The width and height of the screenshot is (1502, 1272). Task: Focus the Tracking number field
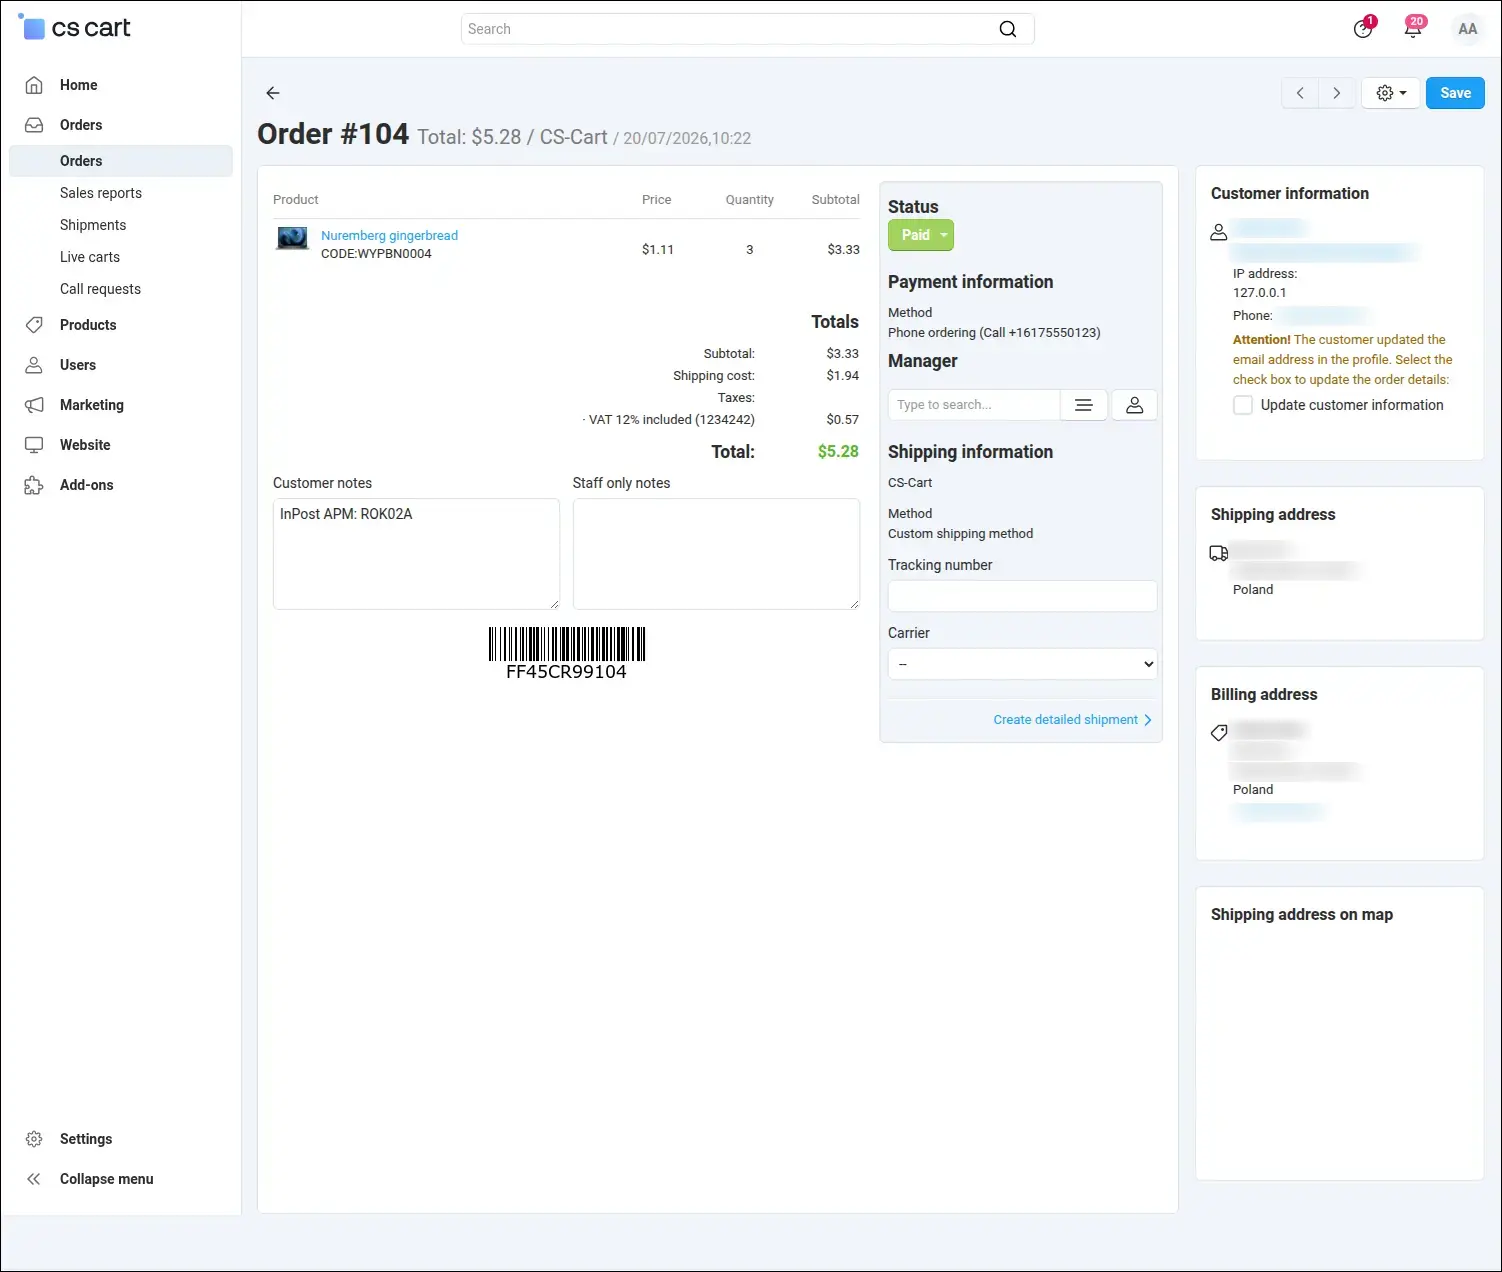pyautogui.click(x=1022, y=596)
